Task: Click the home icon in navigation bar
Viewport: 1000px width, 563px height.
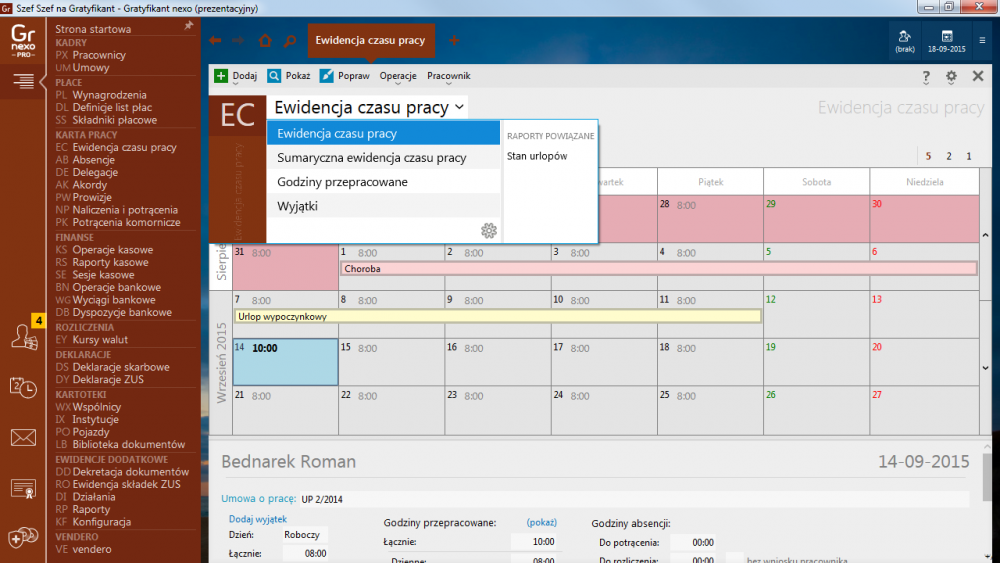Action: tap(264, 41)
